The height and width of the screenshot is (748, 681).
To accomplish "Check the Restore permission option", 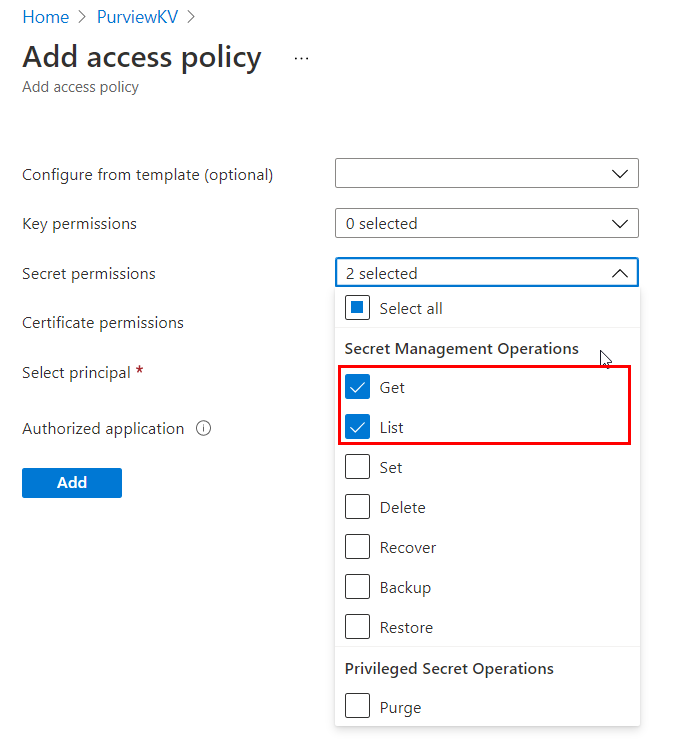I will [358, 627].
